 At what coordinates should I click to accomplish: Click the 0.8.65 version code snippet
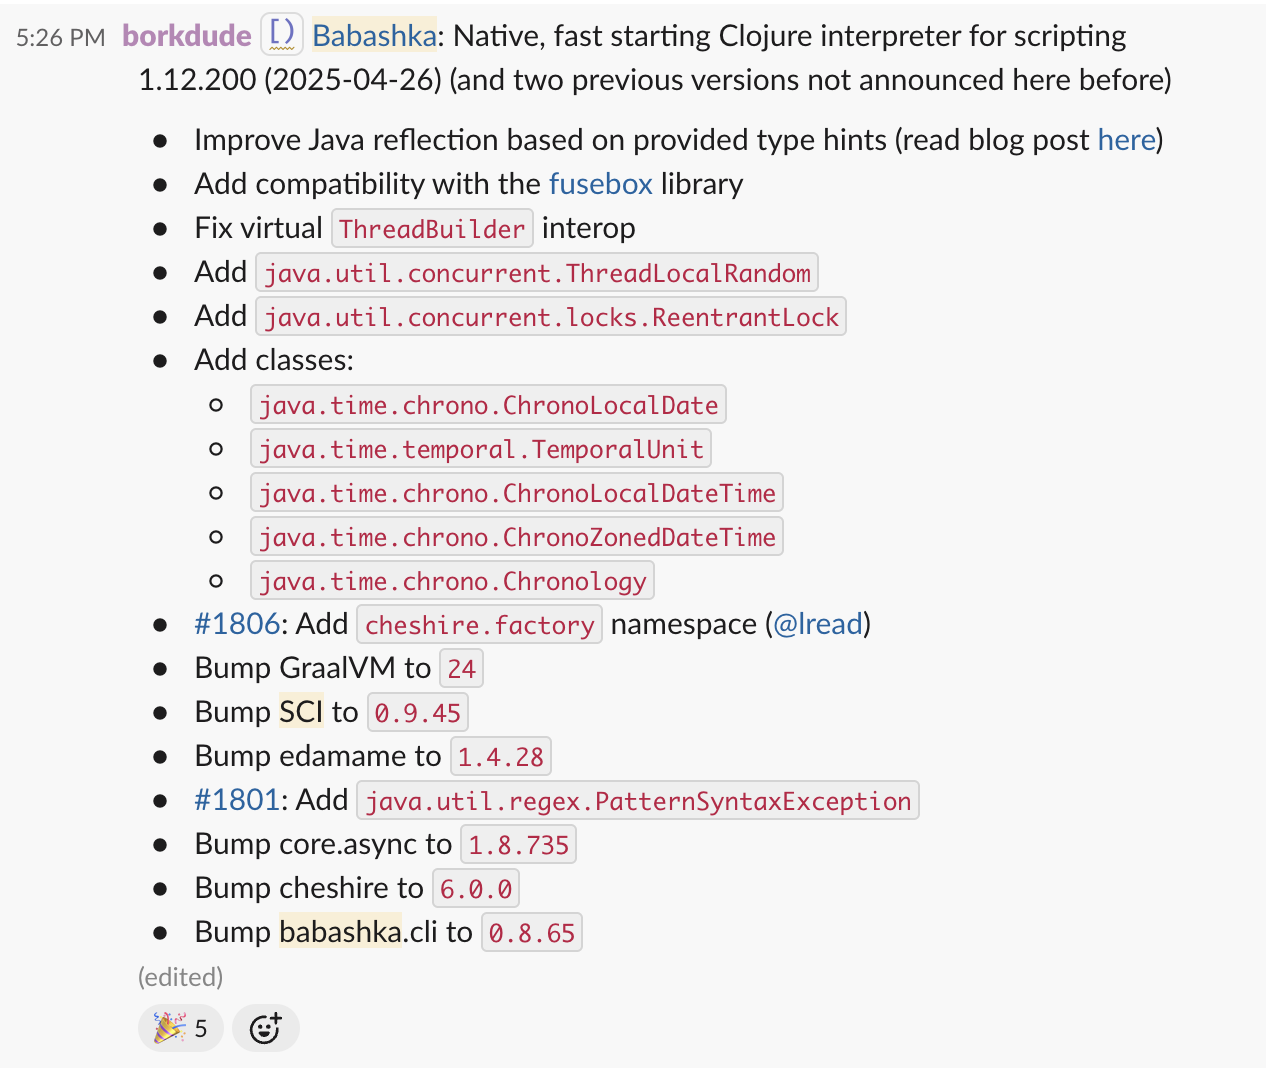(532, 933)
